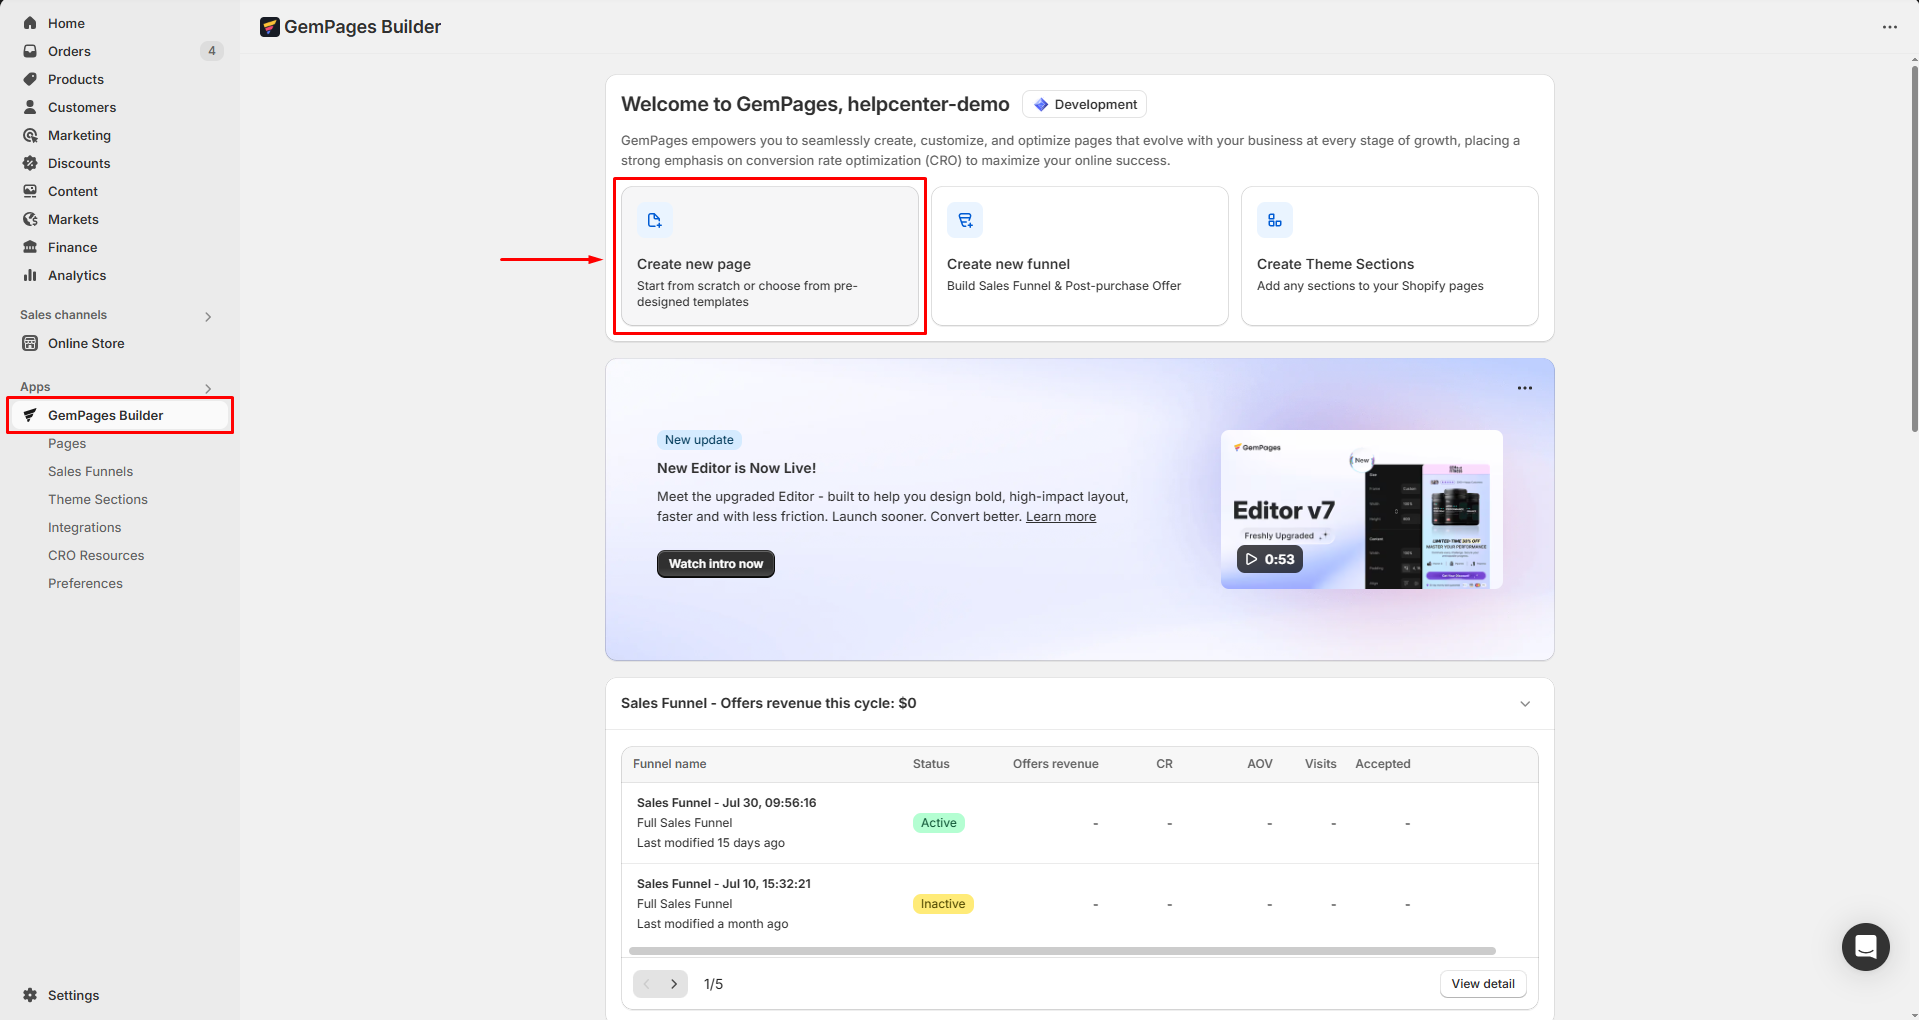Play the Editor v7 intro video
Image resolution: width=1919 pixels, height=1020 pixels.
tap(1270, 559)
